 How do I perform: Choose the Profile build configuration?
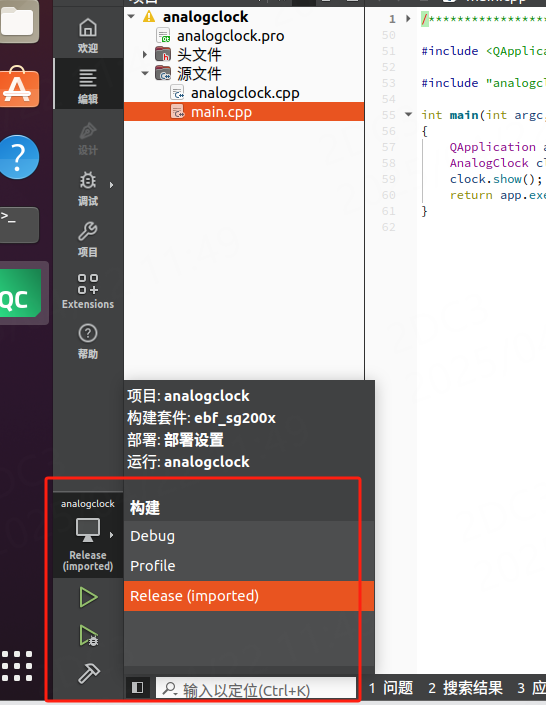tap(249, 566)
